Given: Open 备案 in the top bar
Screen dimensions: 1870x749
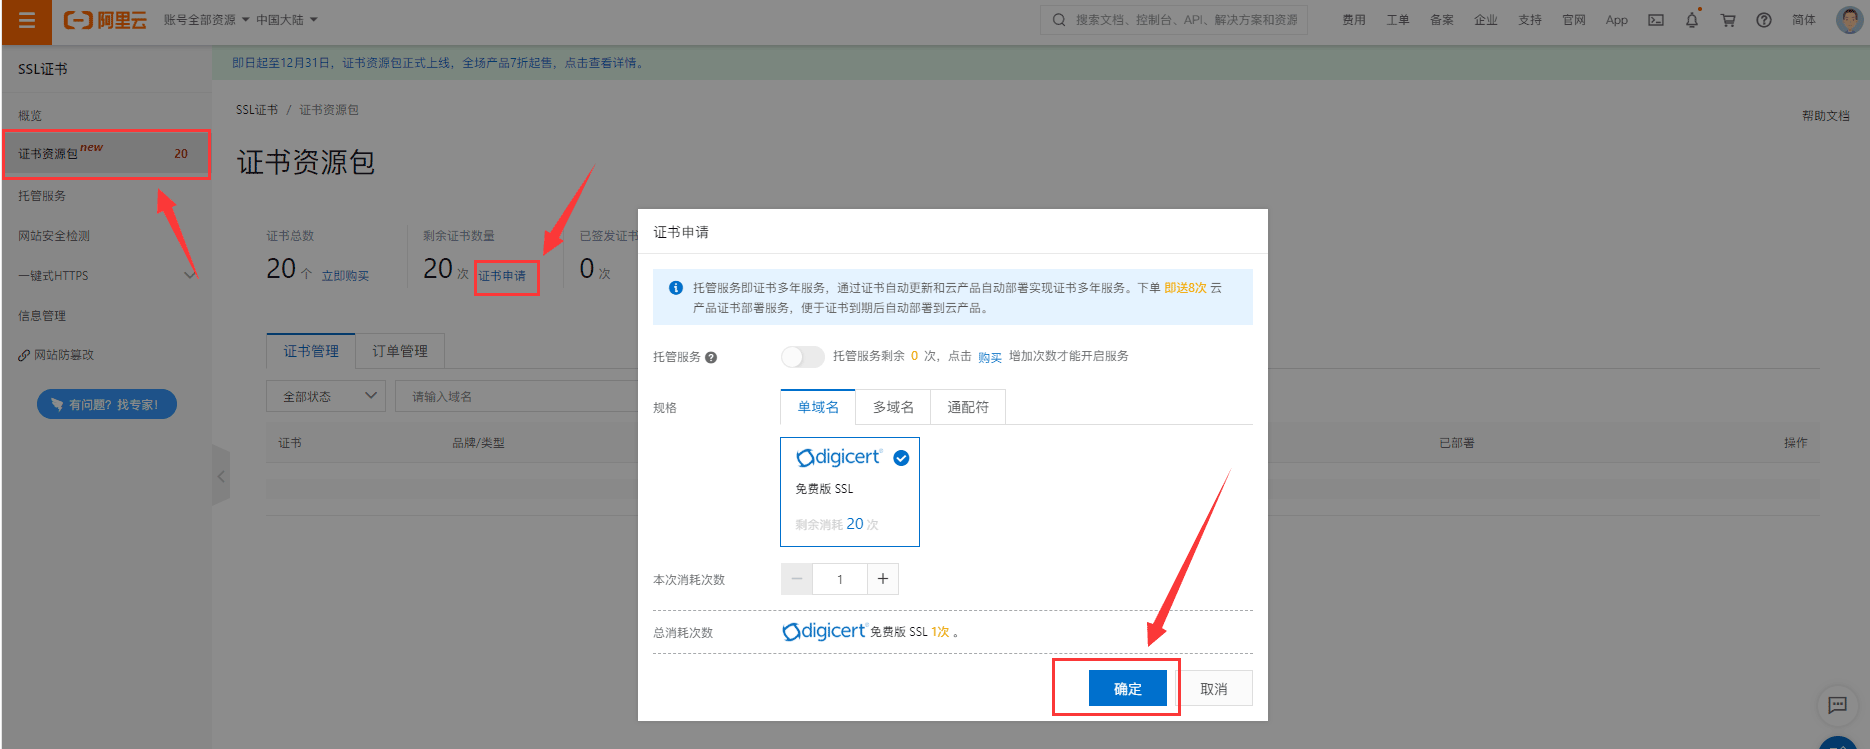Looking at the screenshot, I should tap(1442, 20).
